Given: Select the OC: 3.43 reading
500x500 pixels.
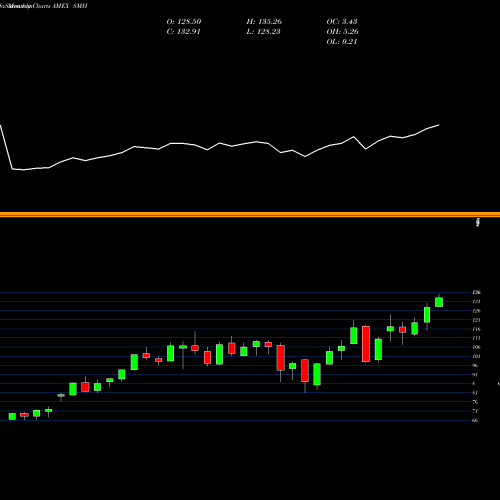Looking at the screenshot, I should [342, 22].
